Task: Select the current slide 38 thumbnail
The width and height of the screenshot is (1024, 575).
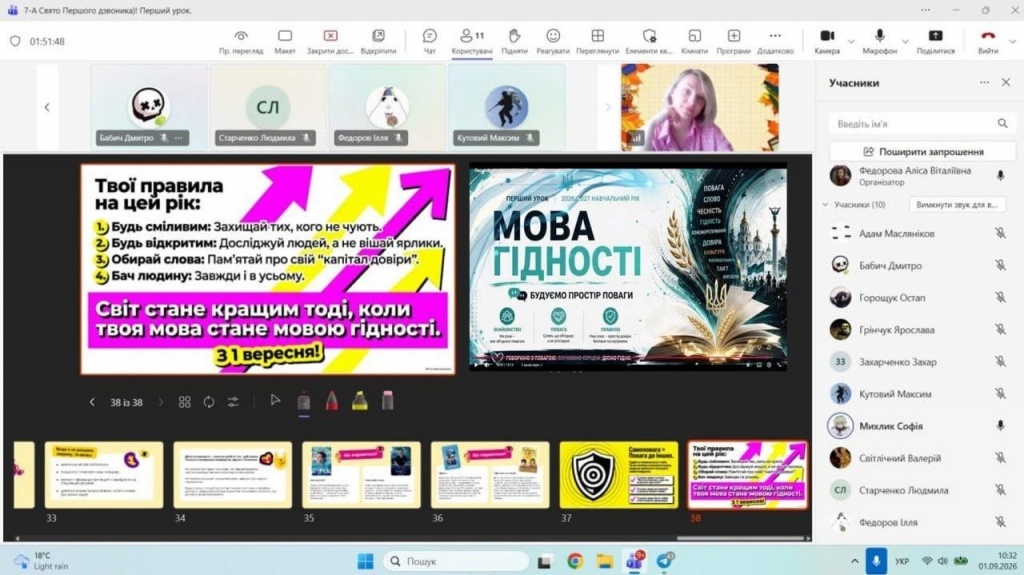Action: tap(748, 475)
